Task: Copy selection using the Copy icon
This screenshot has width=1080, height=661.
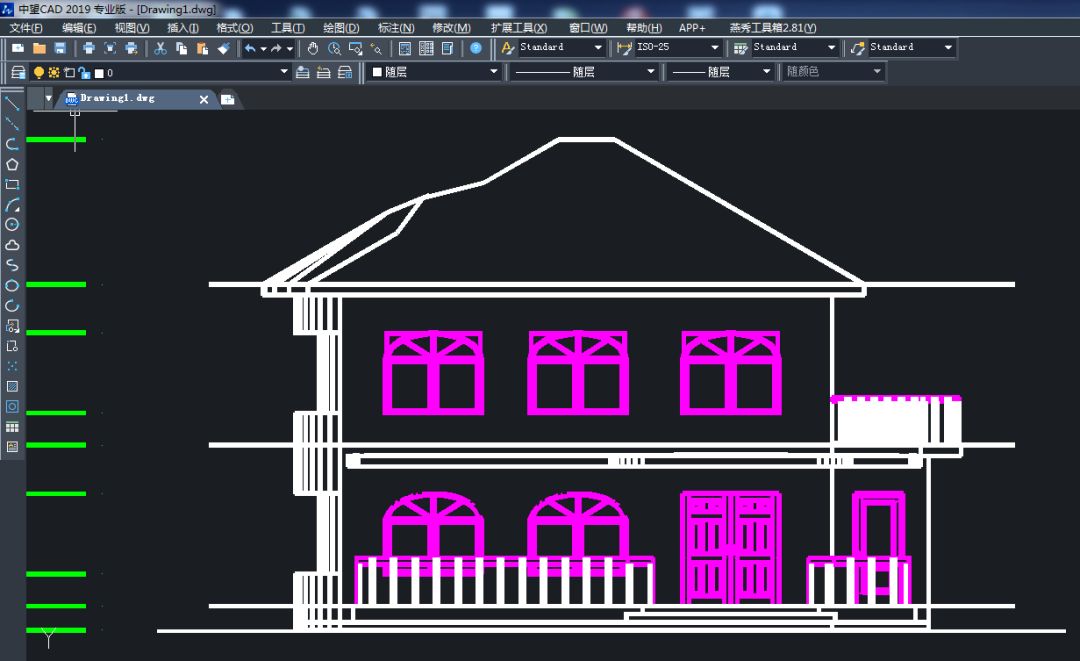Action: pyautogui.click(x=182, y=48)
